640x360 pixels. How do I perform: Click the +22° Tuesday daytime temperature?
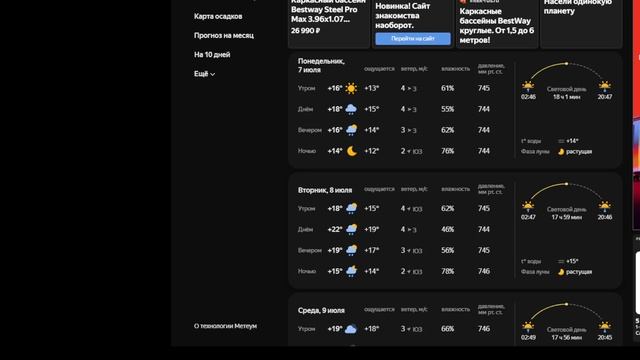pos(335,229)
